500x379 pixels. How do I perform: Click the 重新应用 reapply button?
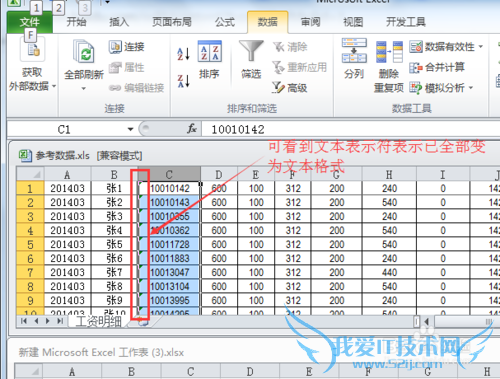tap(299, 67)
